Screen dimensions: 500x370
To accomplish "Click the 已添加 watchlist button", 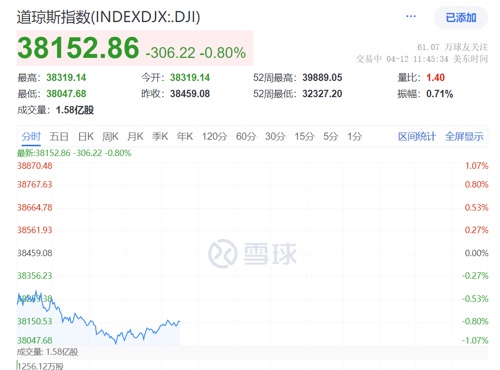I will click(461, 17).
